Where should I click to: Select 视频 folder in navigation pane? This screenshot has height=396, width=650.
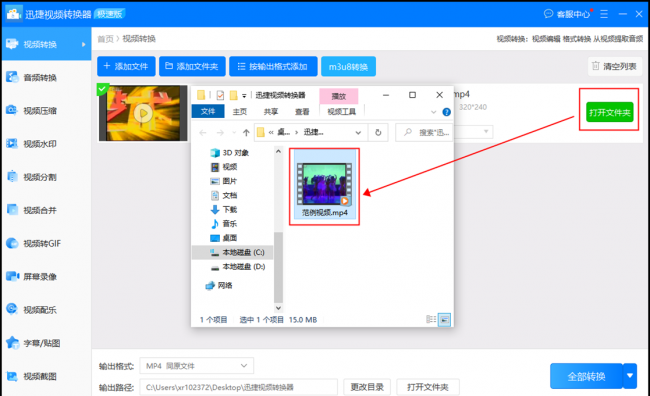[224, 167]
